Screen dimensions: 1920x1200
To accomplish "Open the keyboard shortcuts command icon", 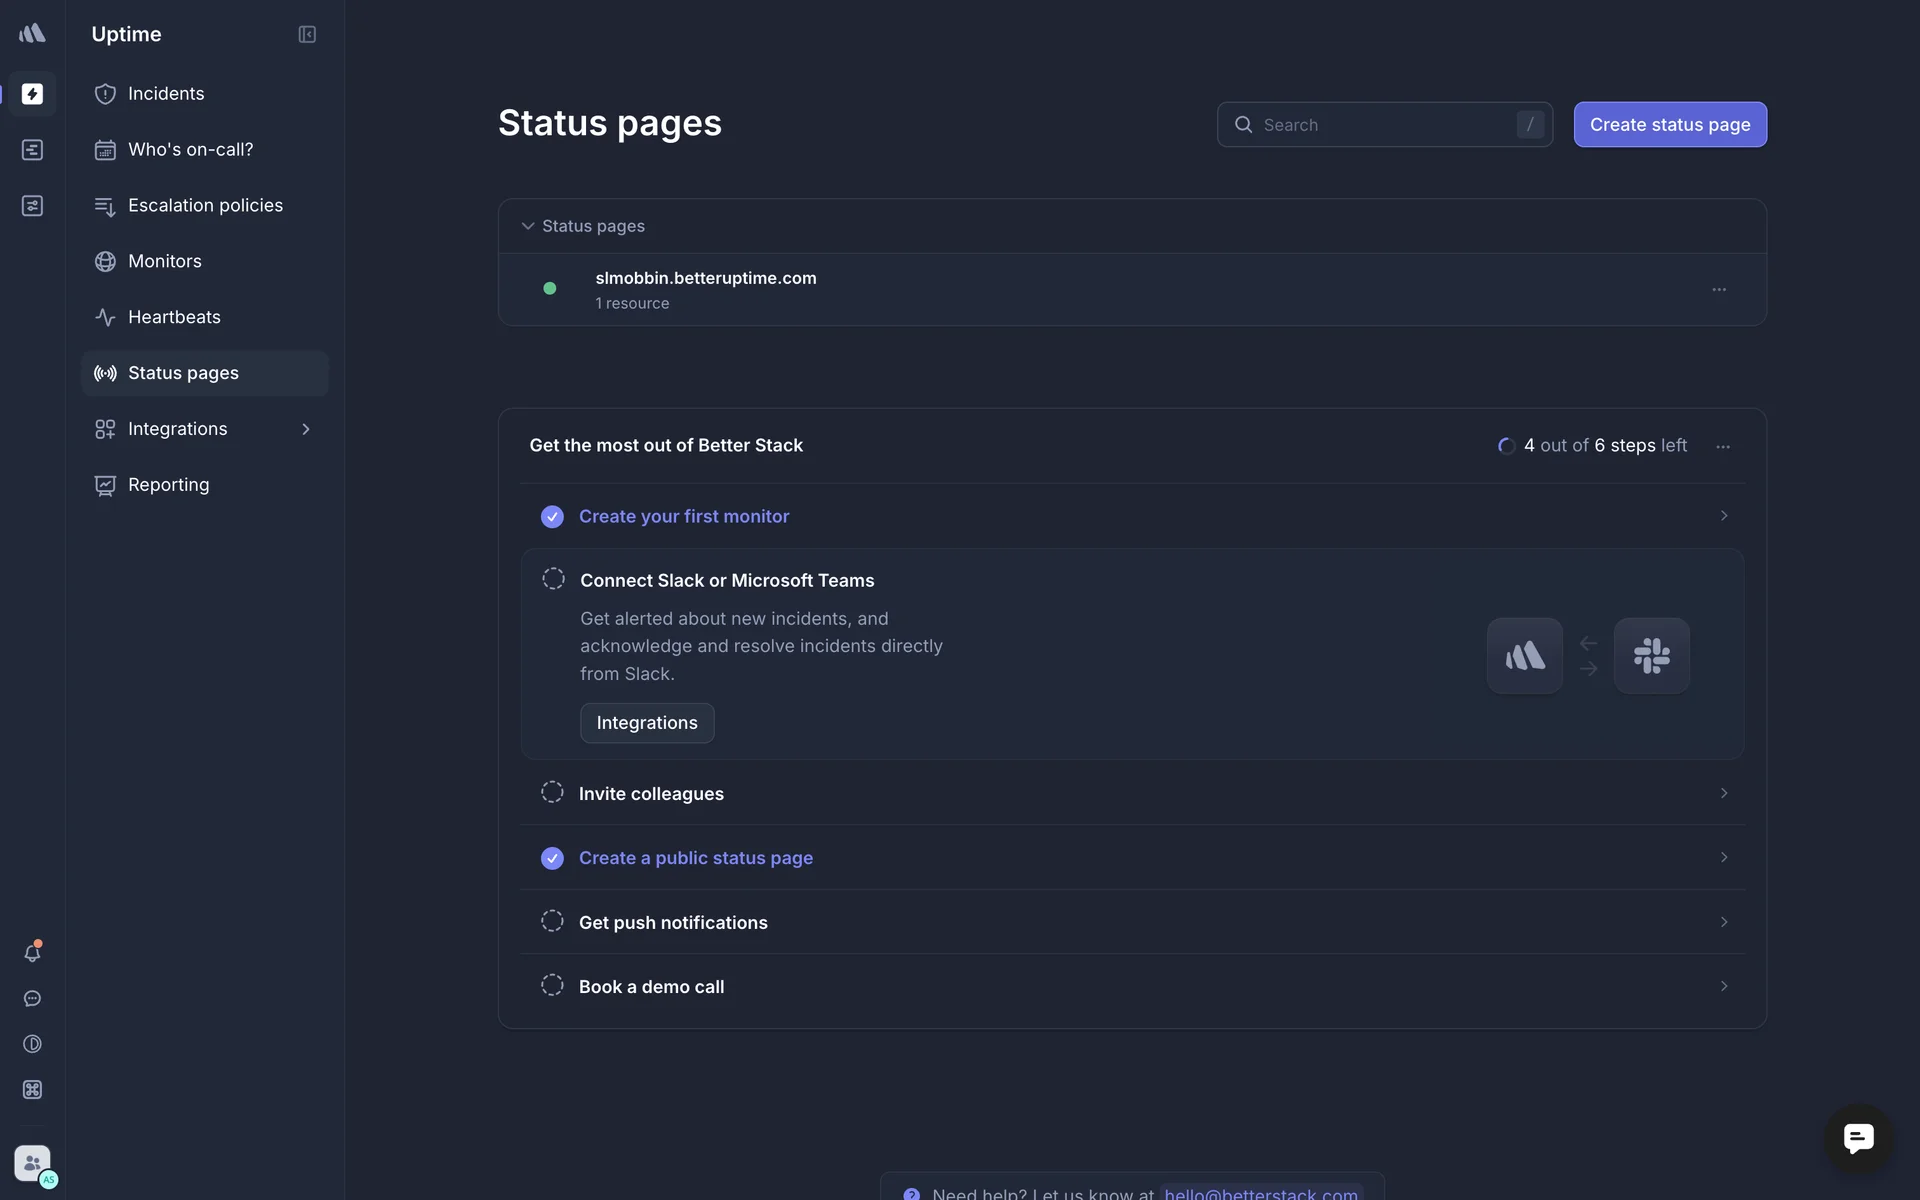I will [32, 1090].
